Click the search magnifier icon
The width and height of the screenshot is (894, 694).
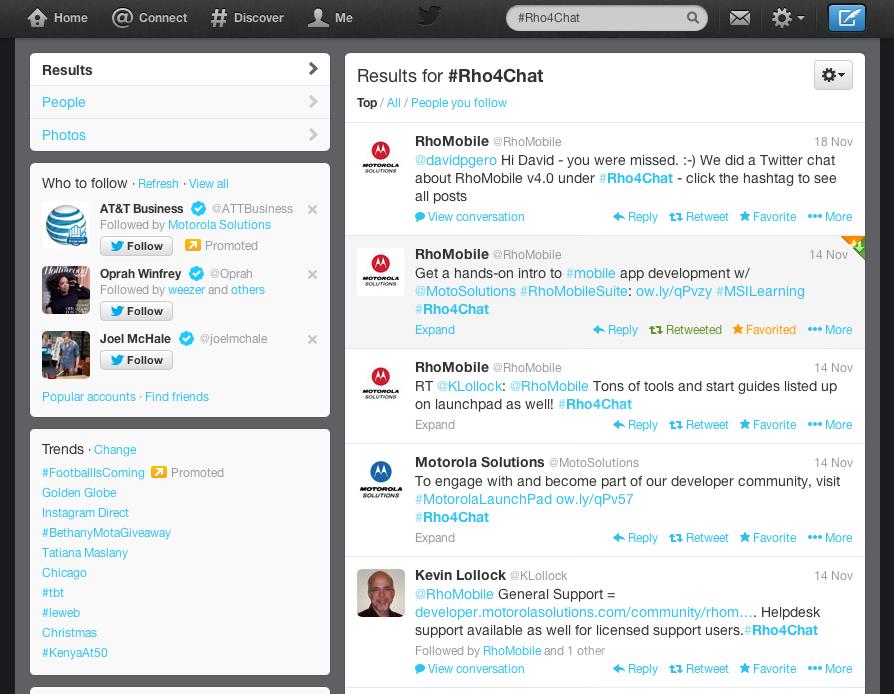tap(692, 18)
